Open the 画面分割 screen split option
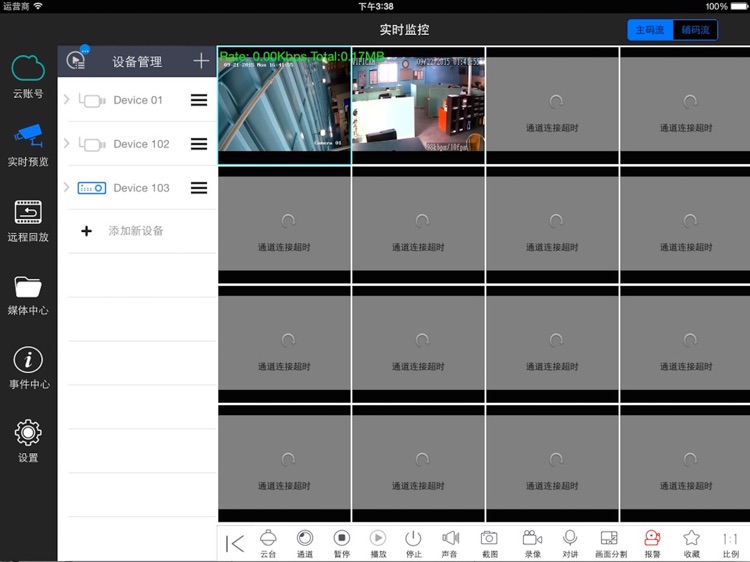750x562 pixels. [610, 544]
